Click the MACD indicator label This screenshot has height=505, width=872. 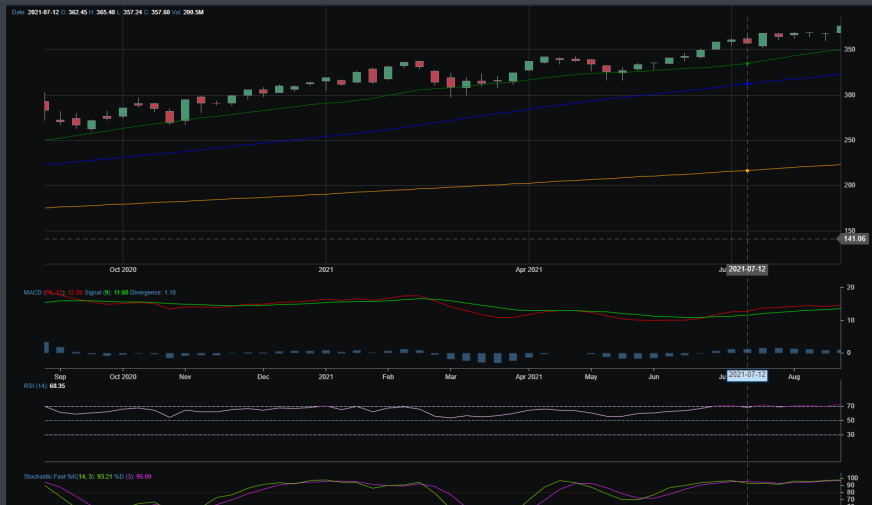coord(34,292)
